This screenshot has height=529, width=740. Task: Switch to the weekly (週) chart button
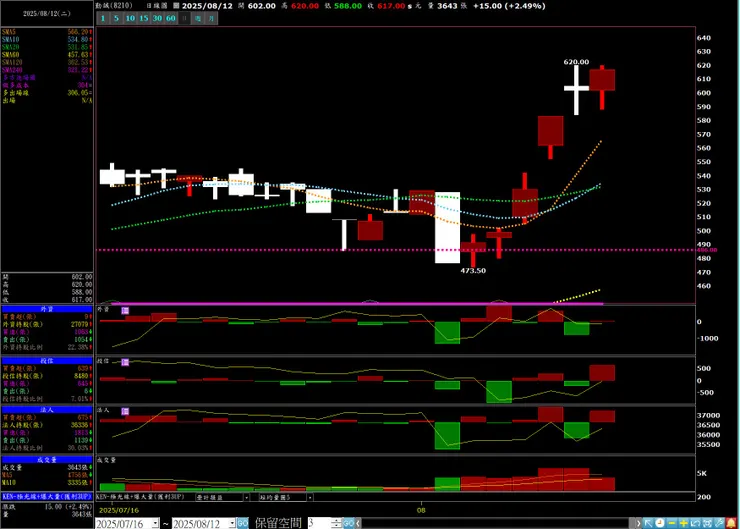pyautogui.click(x=198, y=18)
